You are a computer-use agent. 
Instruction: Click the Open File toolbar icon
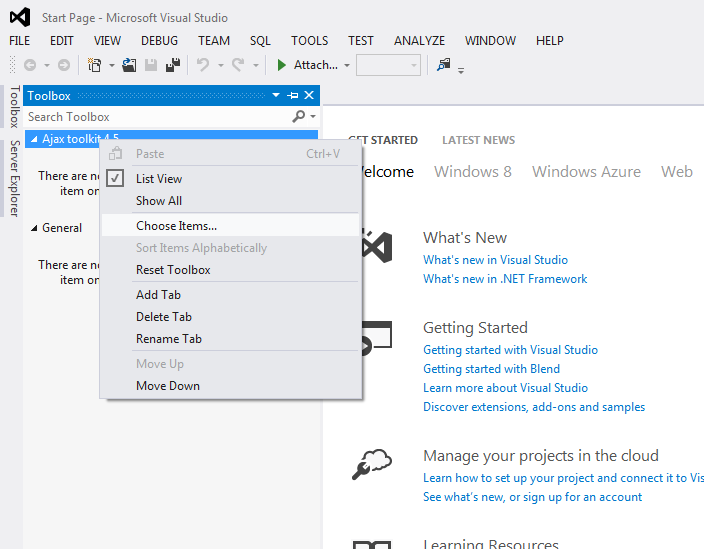click(129, 65)
